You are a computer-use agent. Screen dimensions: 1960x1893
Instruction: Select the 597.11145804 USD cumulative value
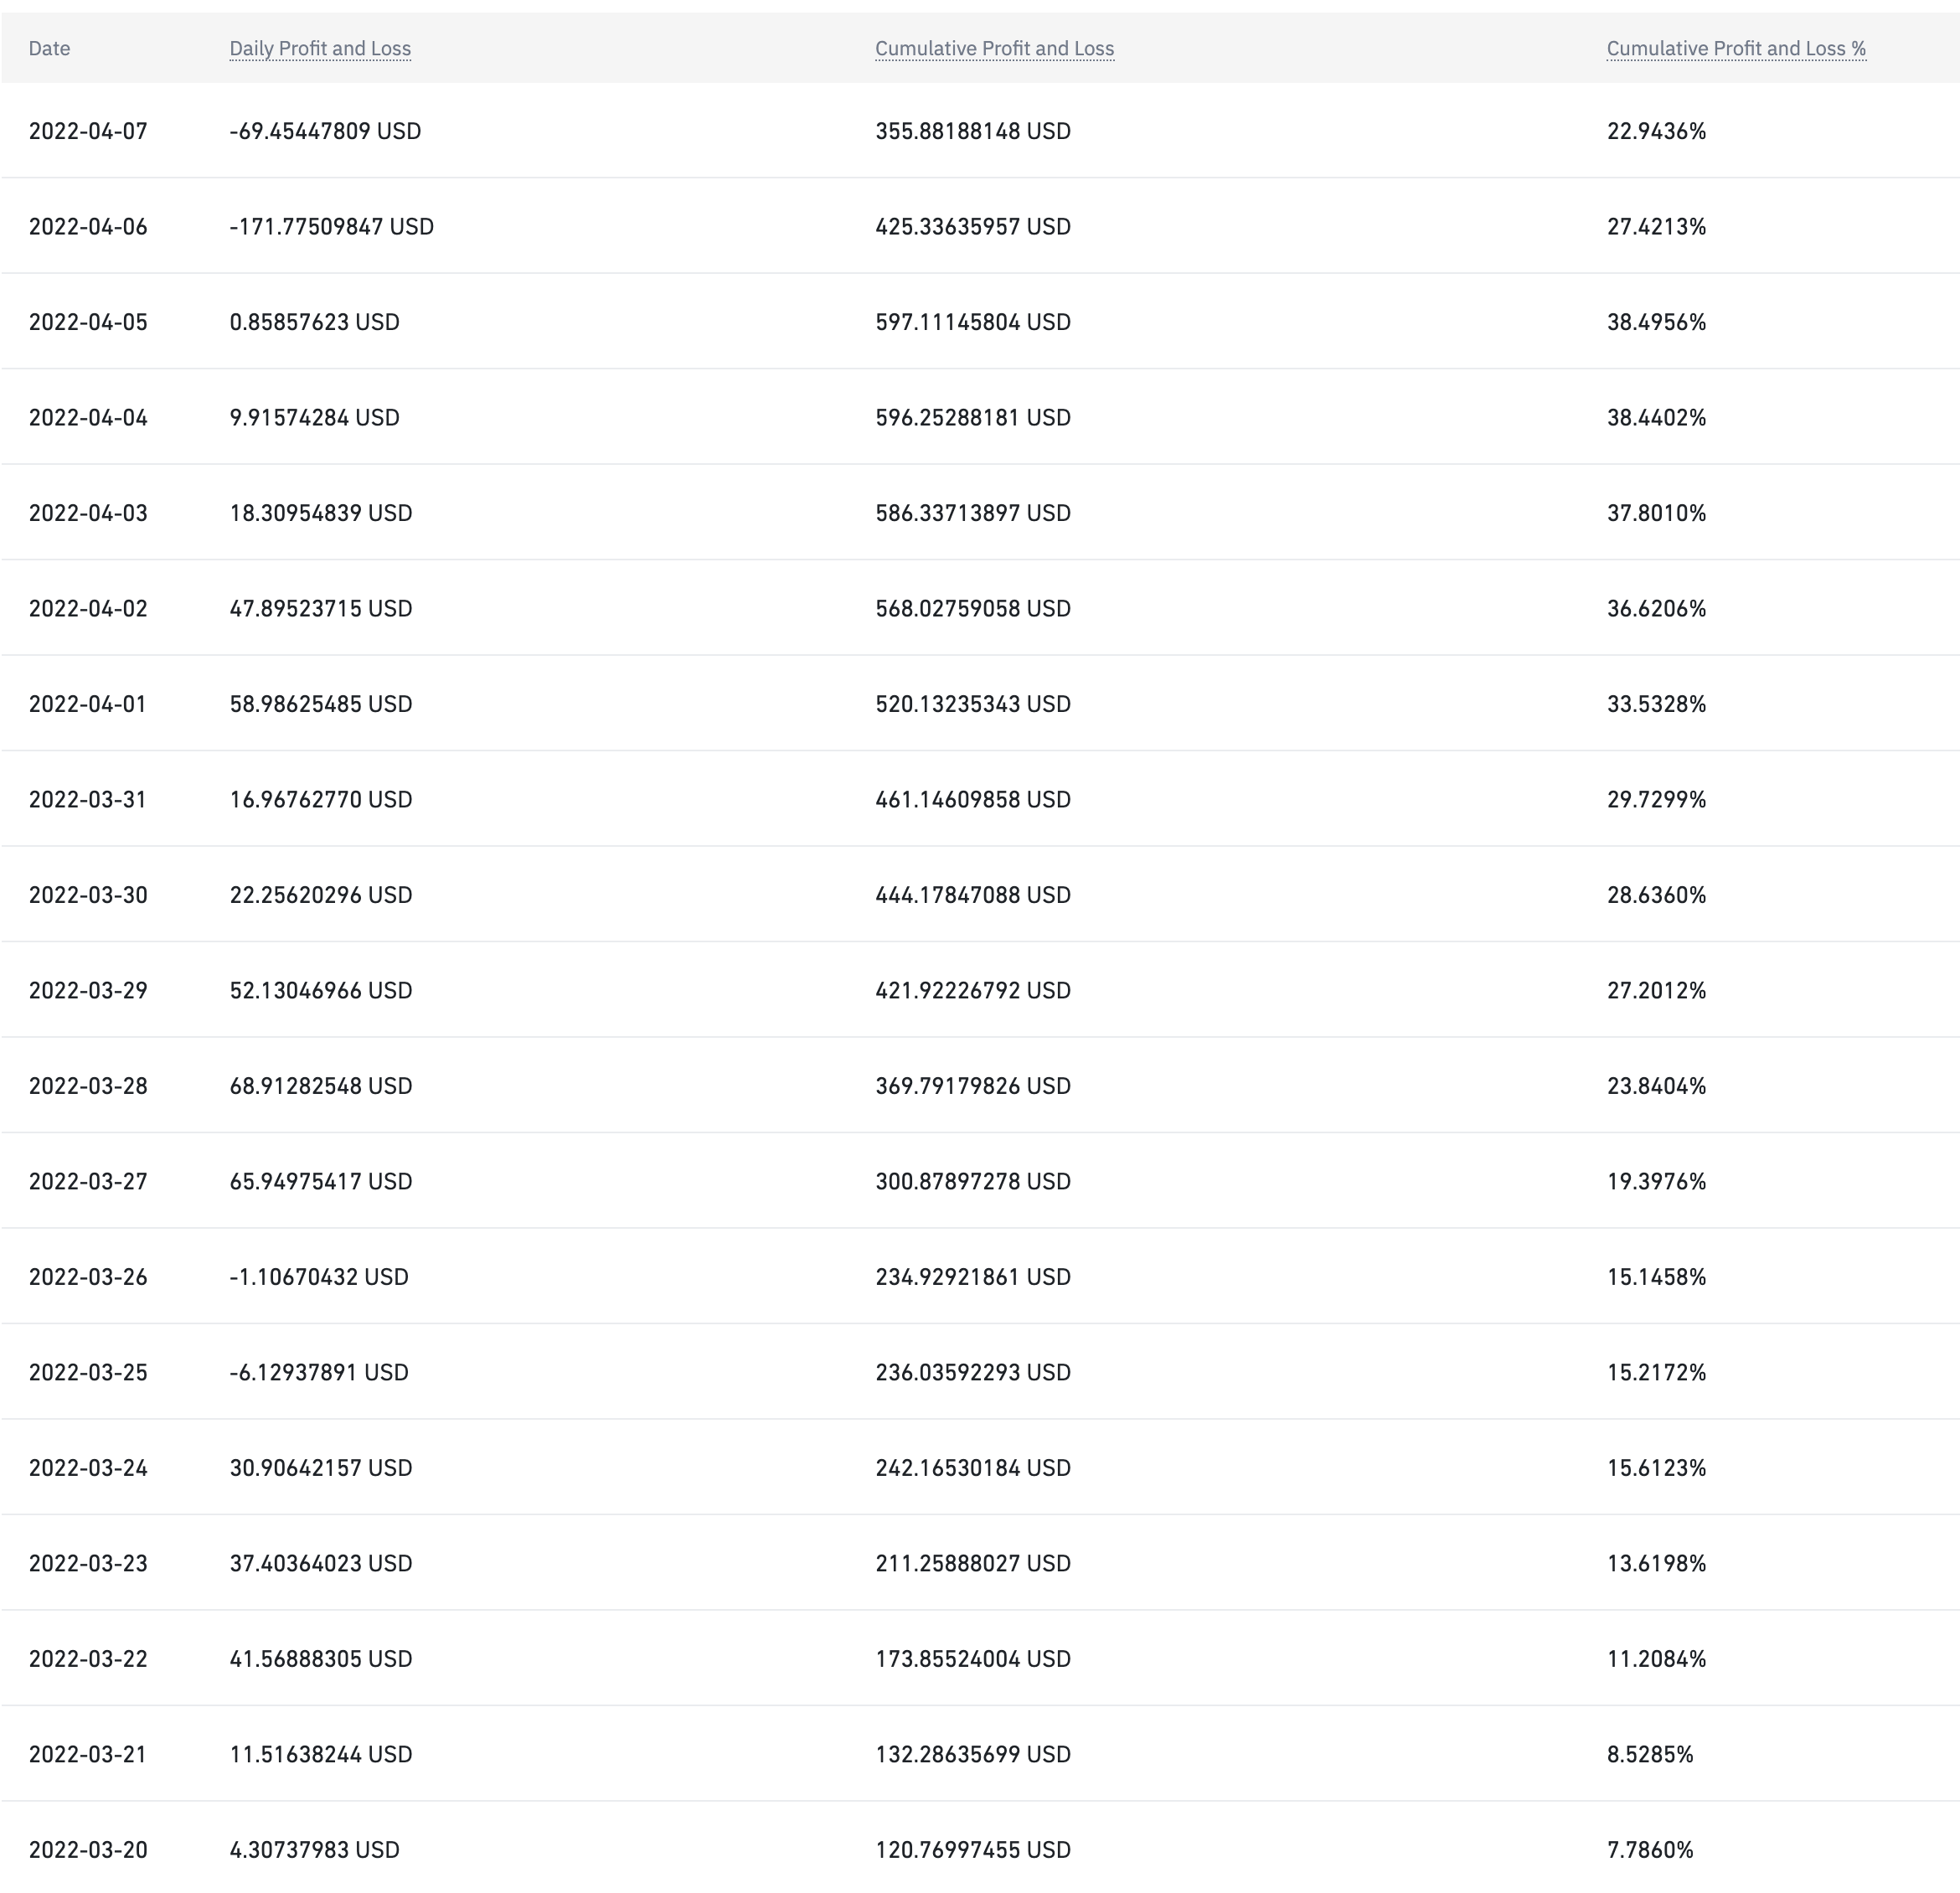tap(972, 322)
